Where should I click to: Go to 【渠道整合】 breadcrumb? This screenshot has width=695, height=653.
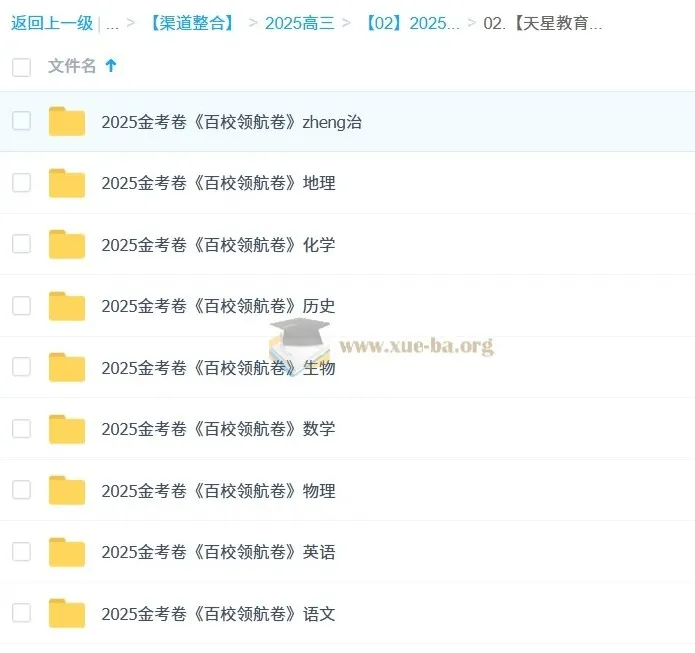point(192,23)
